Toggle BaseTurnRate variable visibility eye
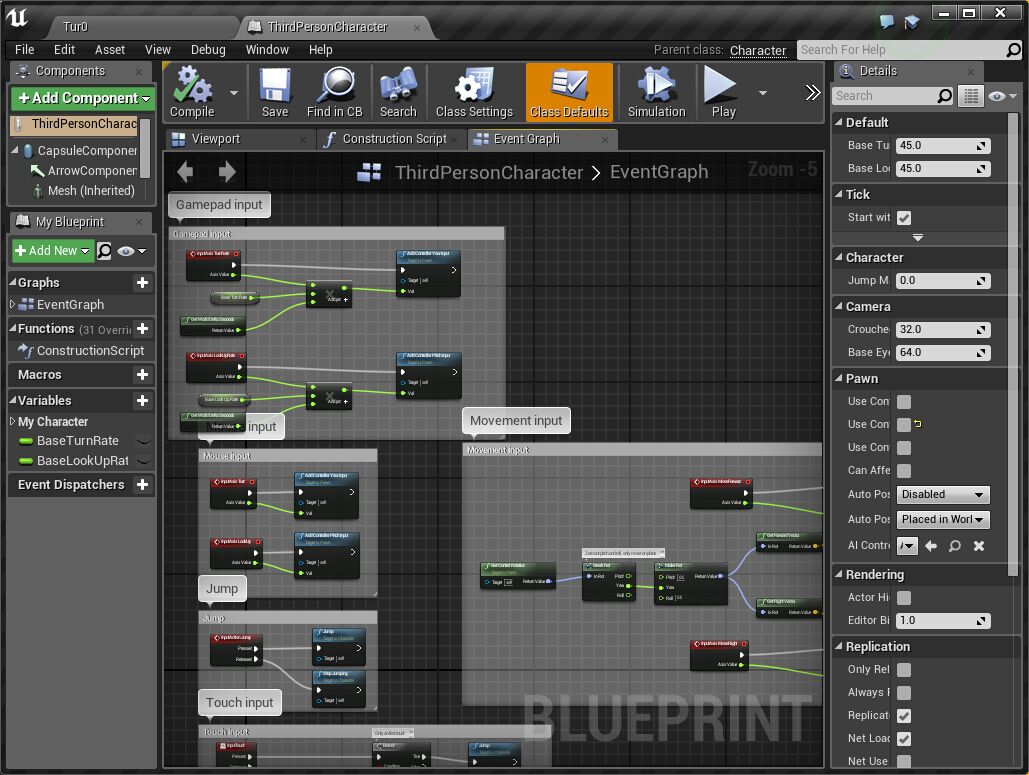This screenshot has width=1029, height=775. tap(144, 442)
